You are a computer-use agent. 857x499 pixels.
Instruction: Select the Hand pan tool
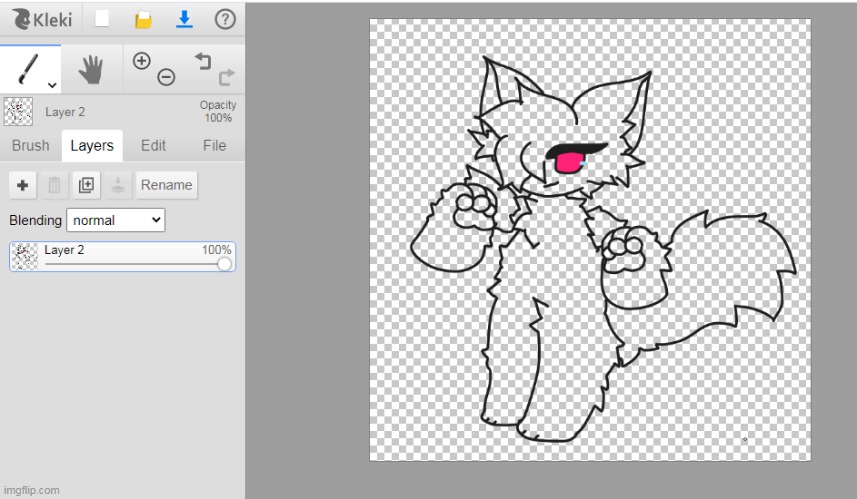coord(91,69)
